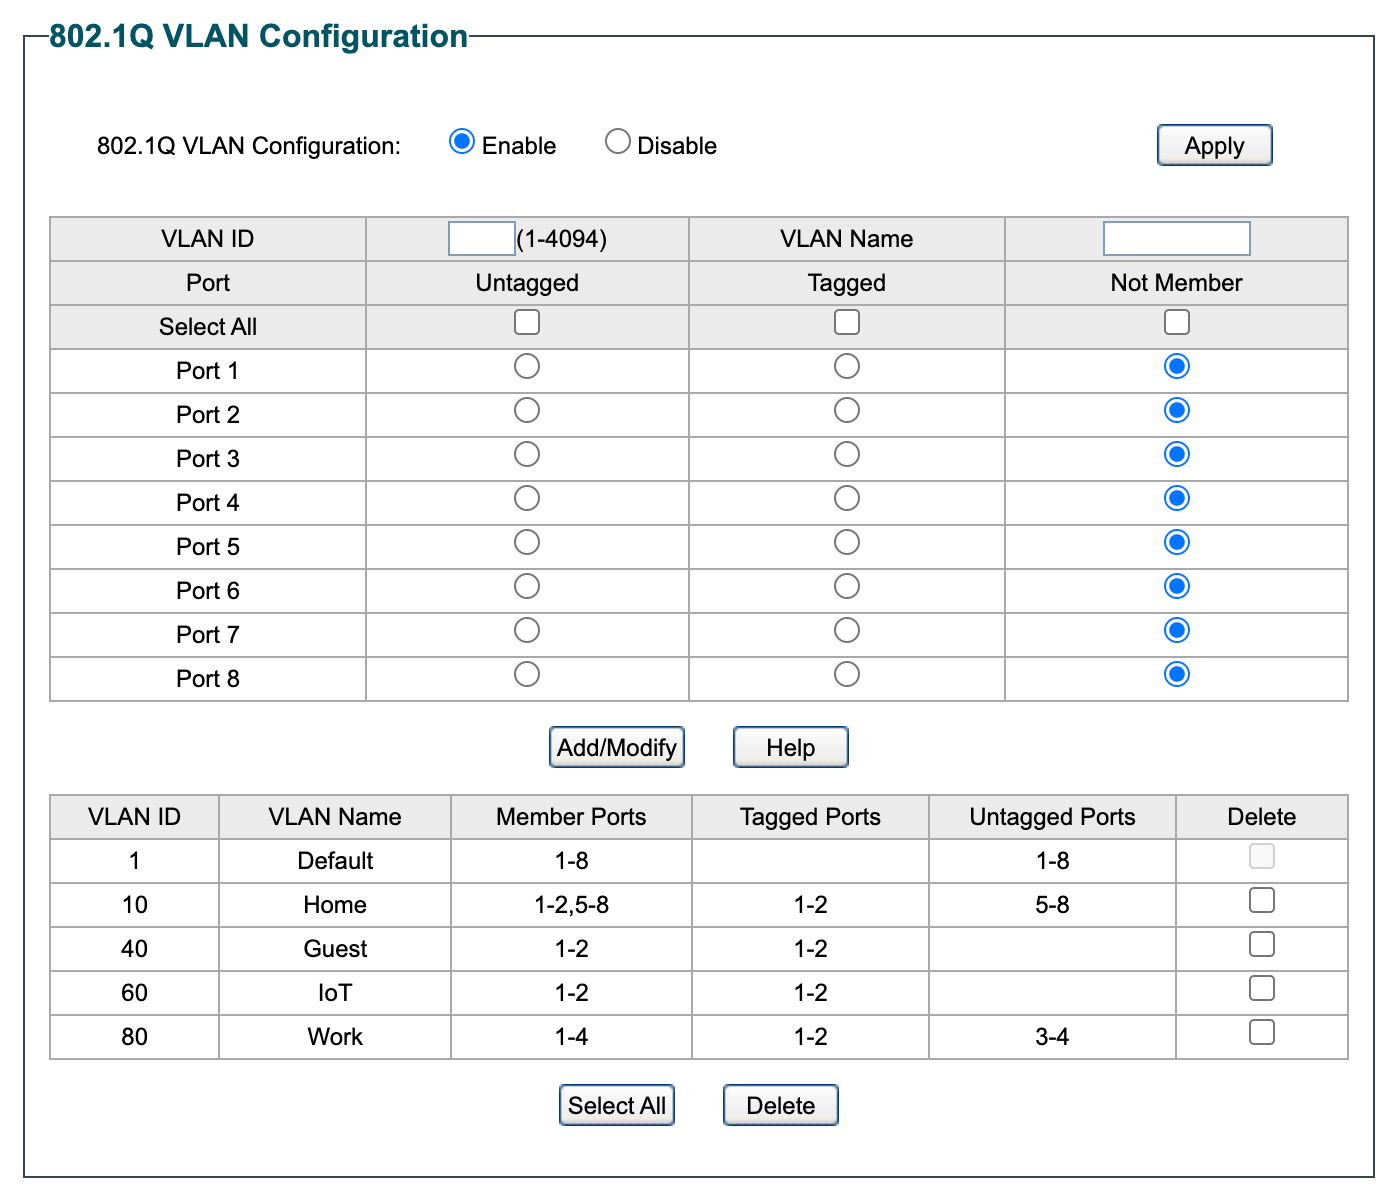Viewport: 1398px width, 1202px height.
Task: Focus the VLAN Name text box
Action: point(1176,239)
